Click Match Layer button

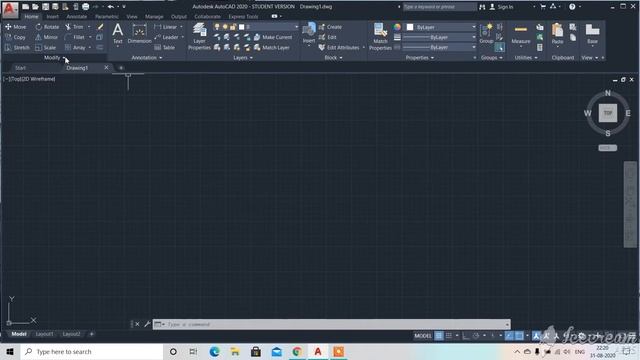point(272,47)
